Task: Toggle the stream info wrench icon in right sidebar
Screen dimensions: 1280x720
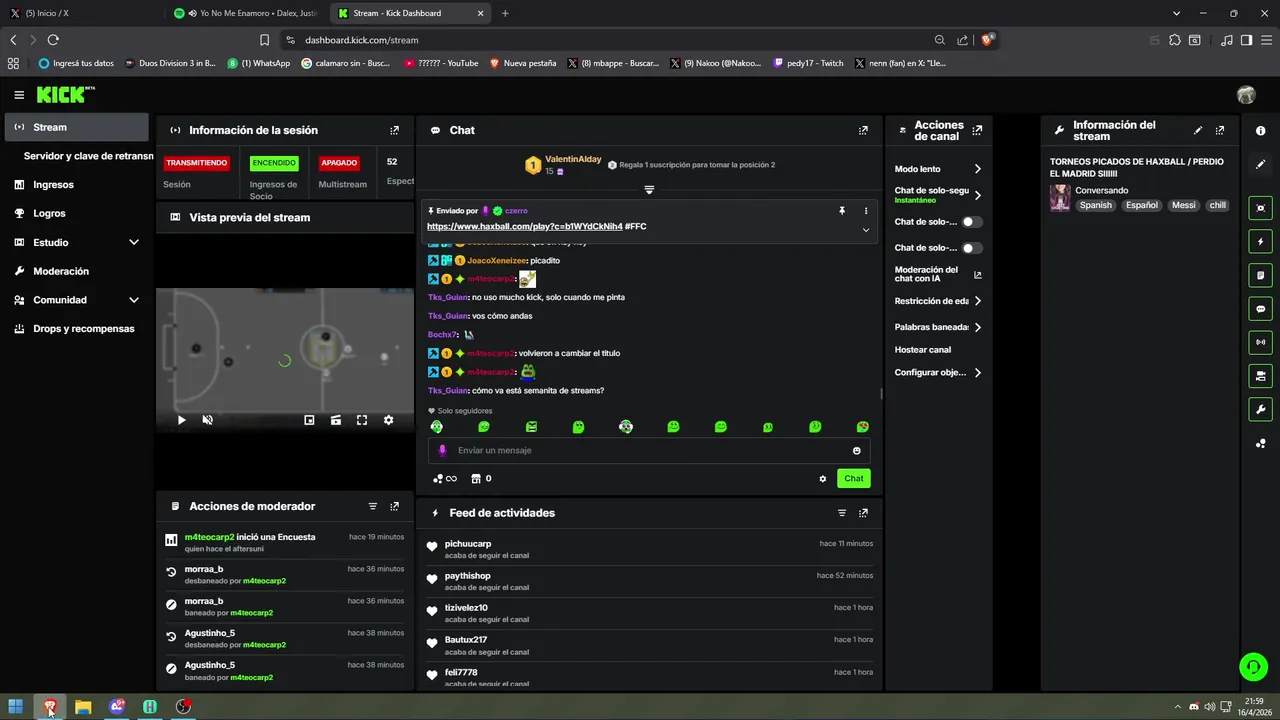Action: coord(1261,409)
